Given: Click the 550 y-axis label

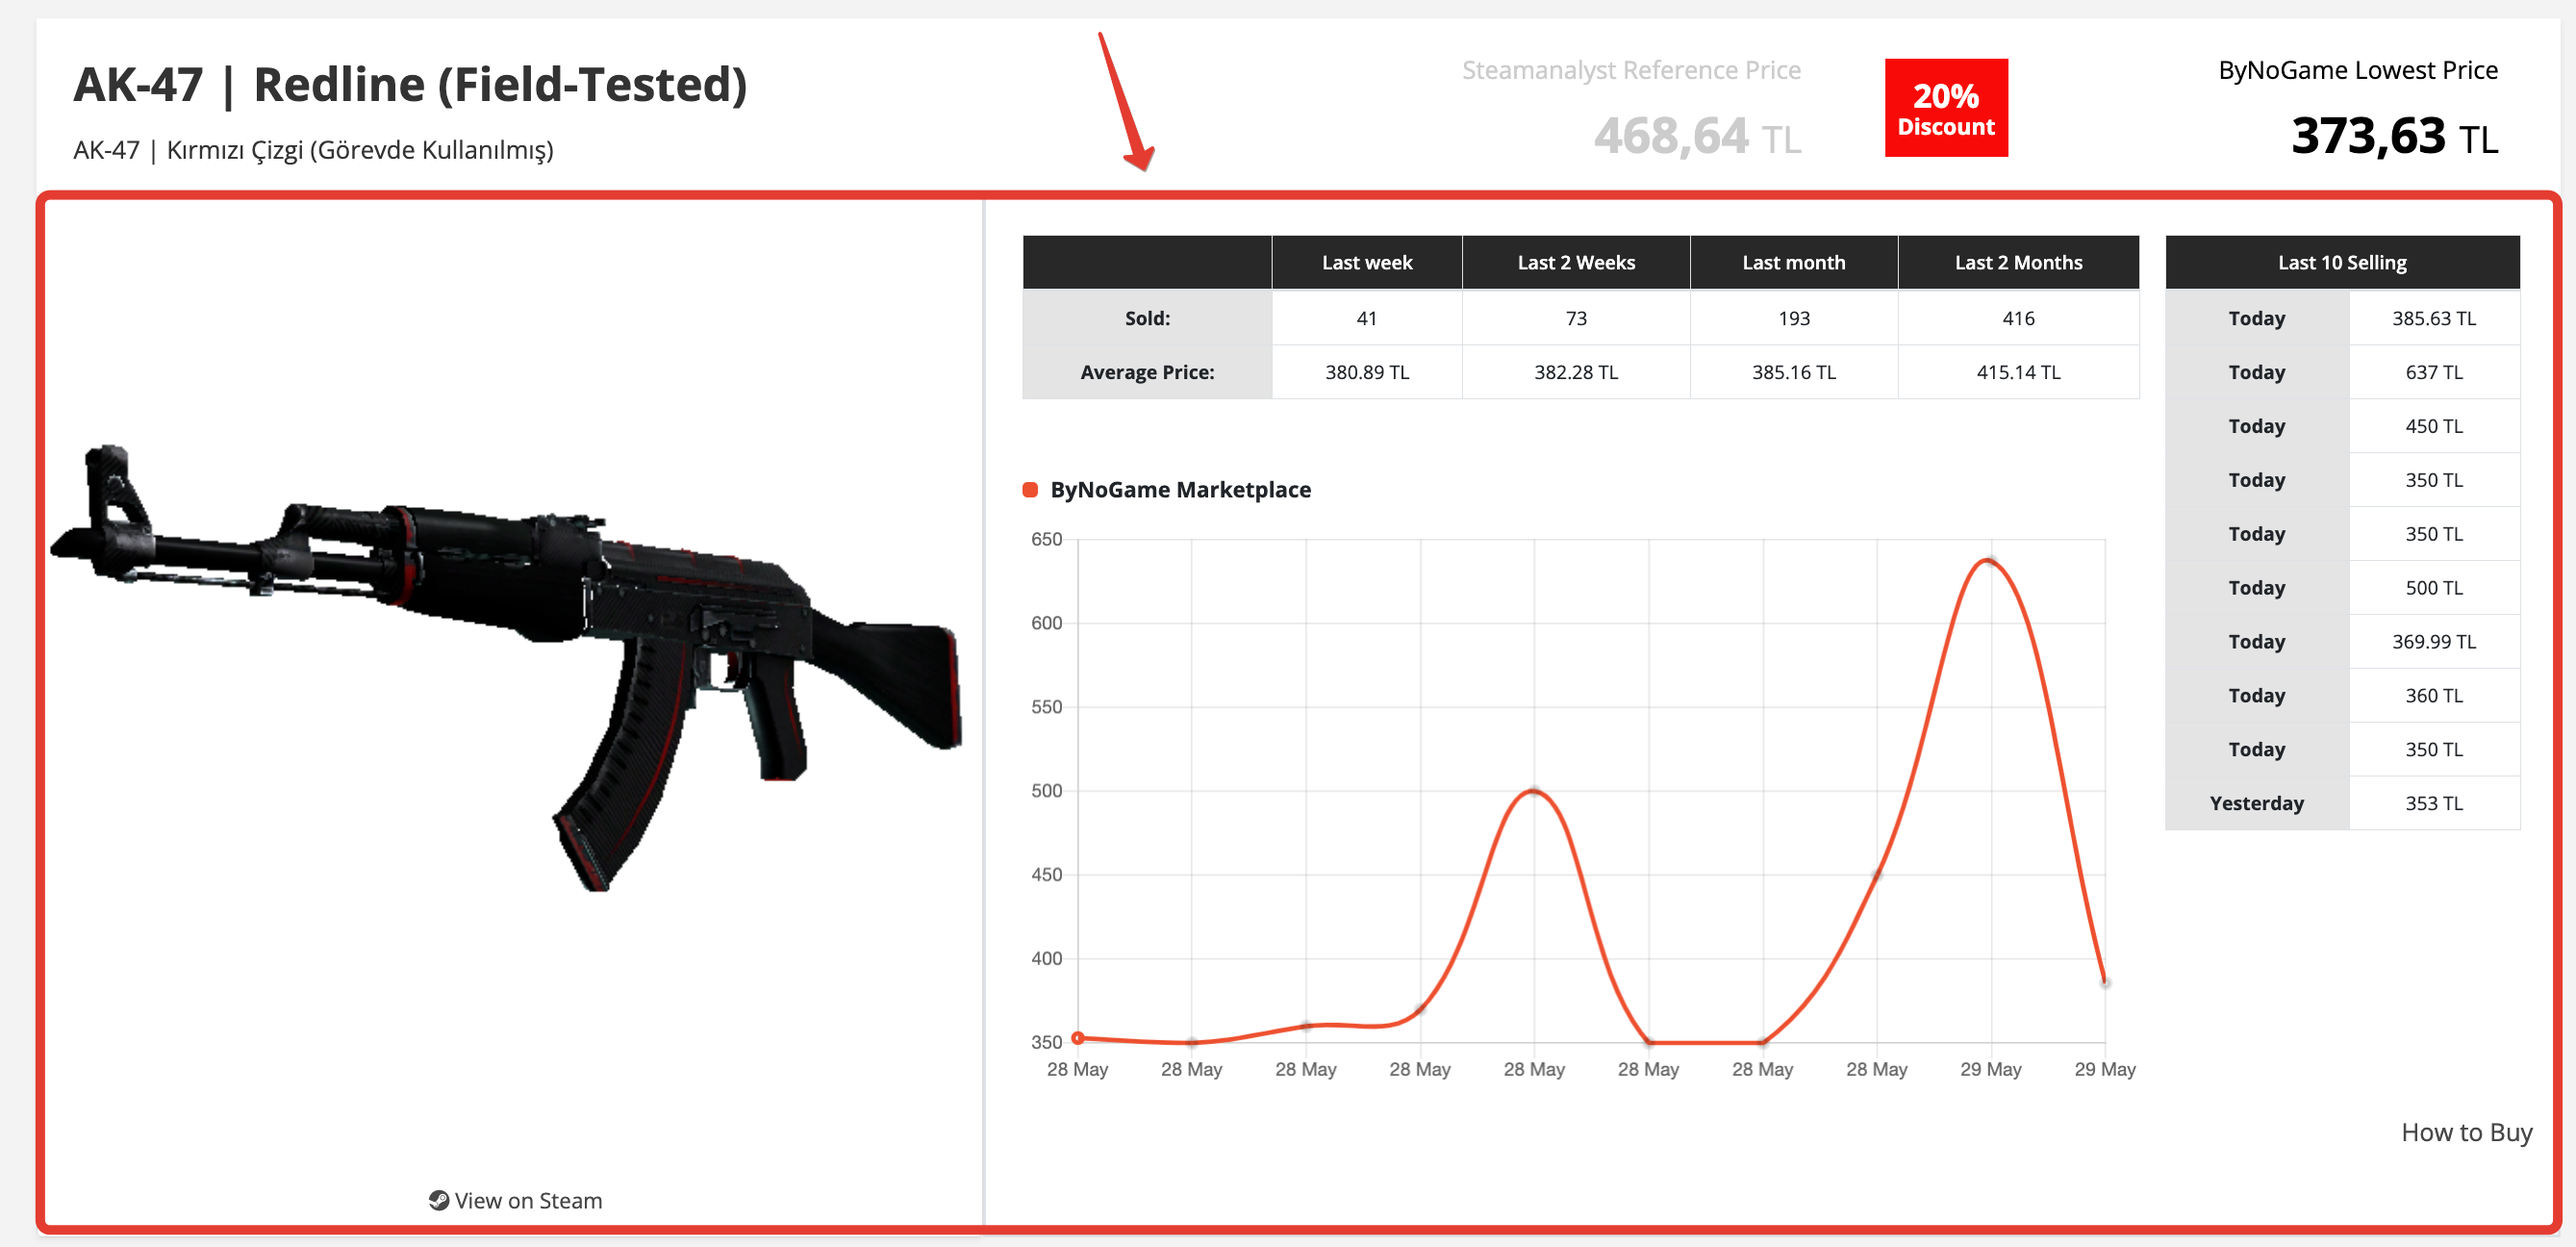Looking at the screenshot, I should click(x=1046, y=707).
